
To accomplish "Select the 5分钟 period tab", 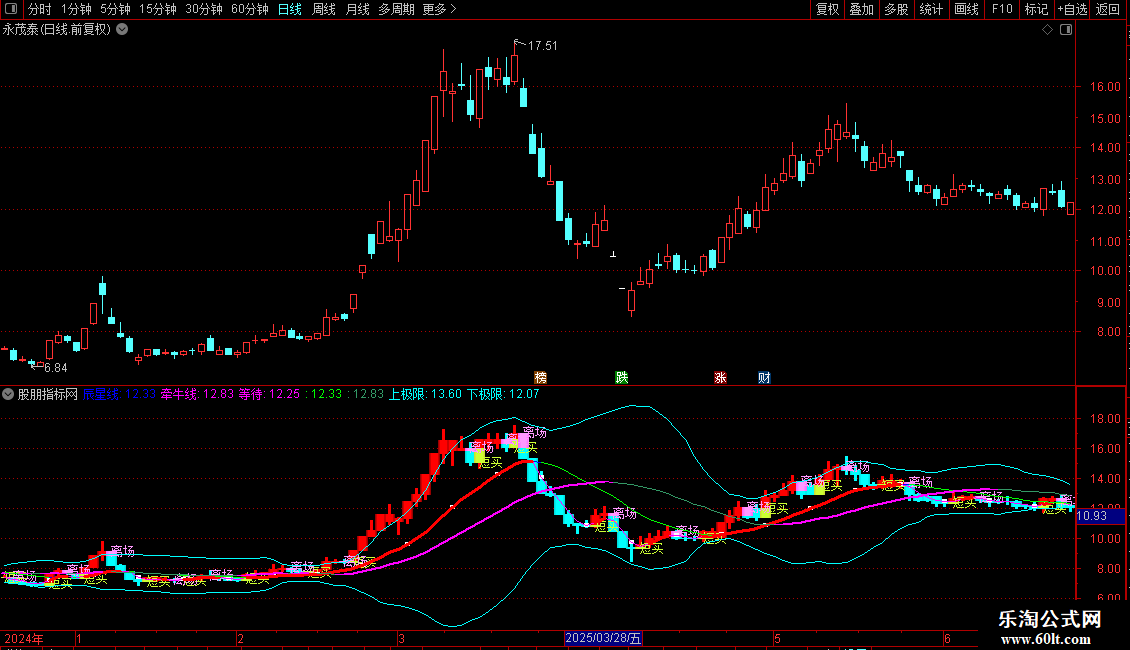I will pos(115,9).
